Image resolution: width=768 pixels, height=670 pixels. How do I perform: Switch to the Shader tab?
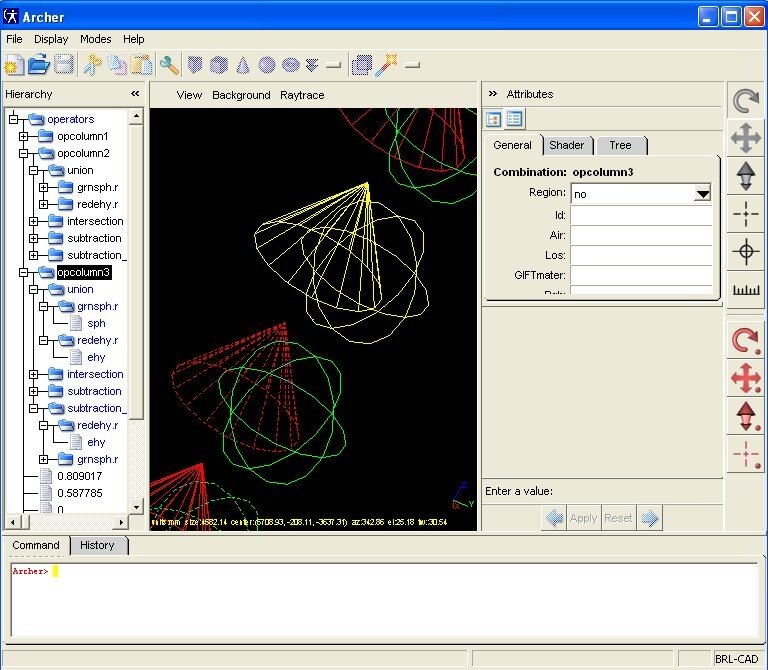click(567, 145)
